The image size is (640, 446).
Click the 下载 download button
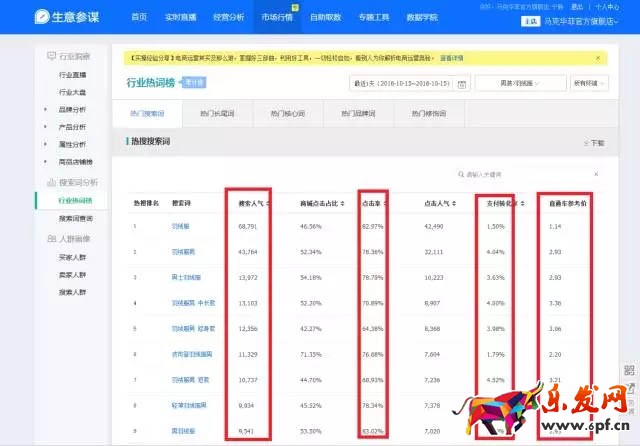coord(594,143)
